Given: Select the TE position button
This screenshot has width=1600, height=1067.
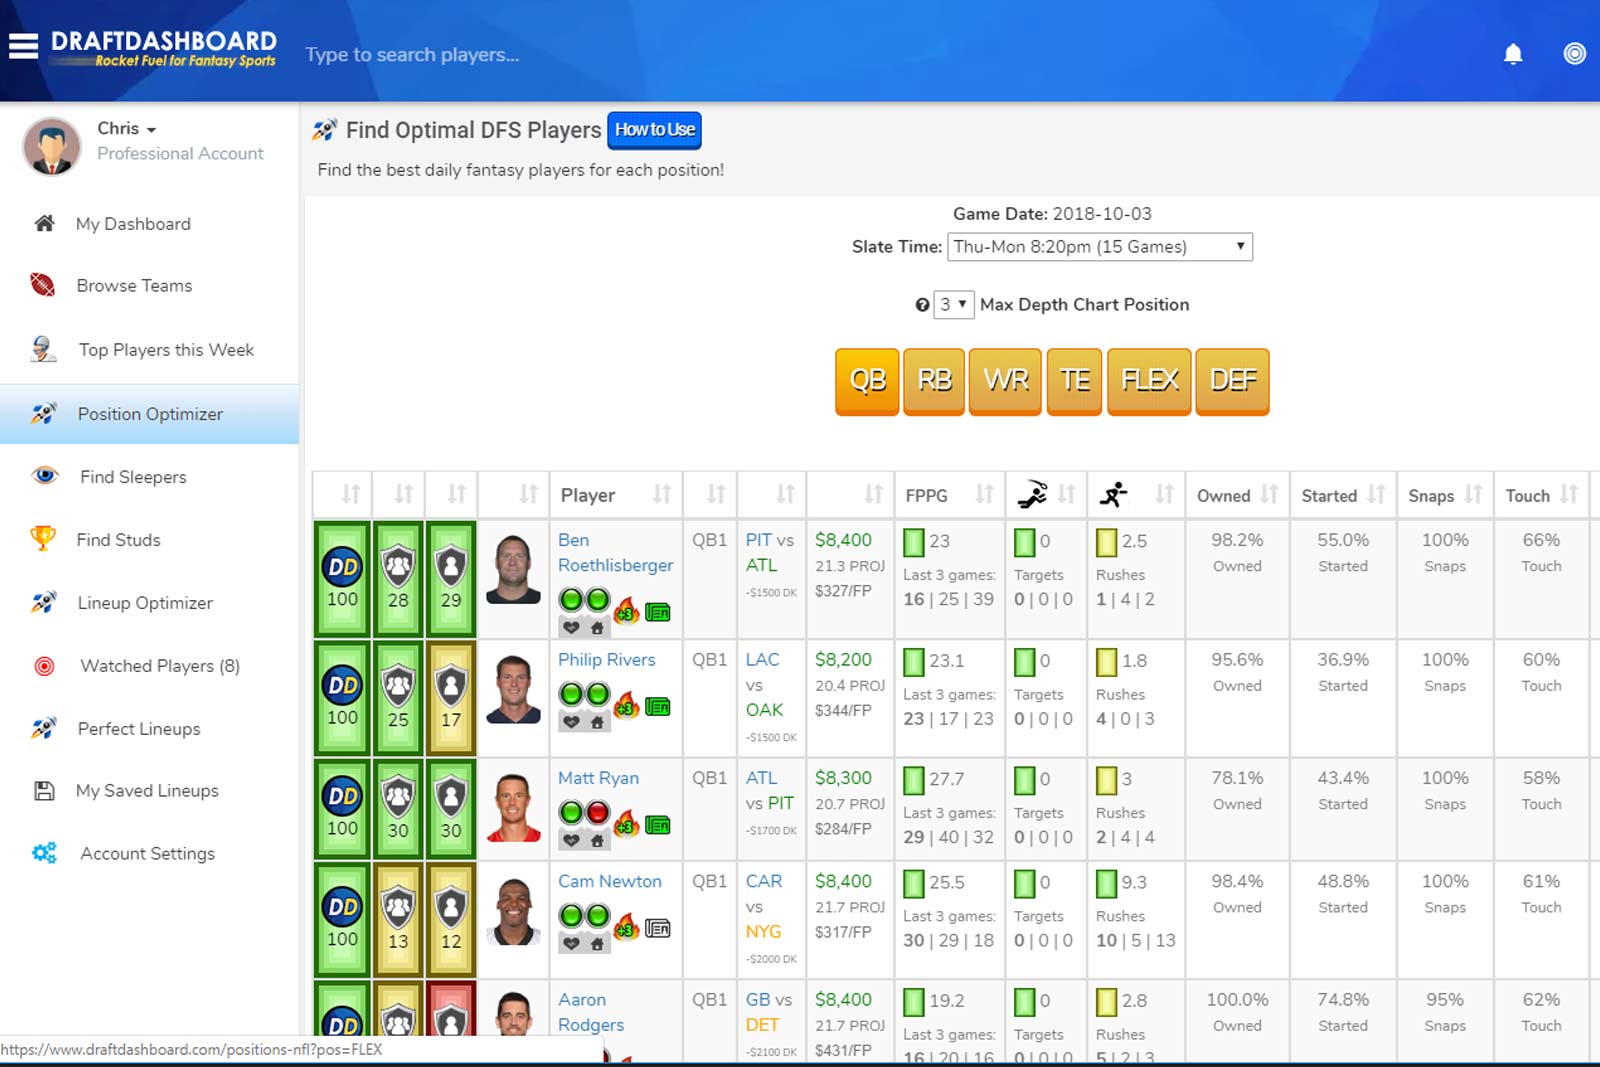Looking at the screenshot, I should (x=1074, y=381).
